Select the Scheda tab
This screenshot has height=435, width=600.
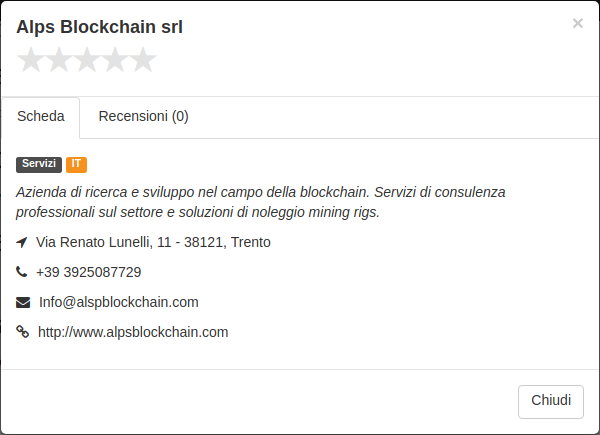[41, 116]
